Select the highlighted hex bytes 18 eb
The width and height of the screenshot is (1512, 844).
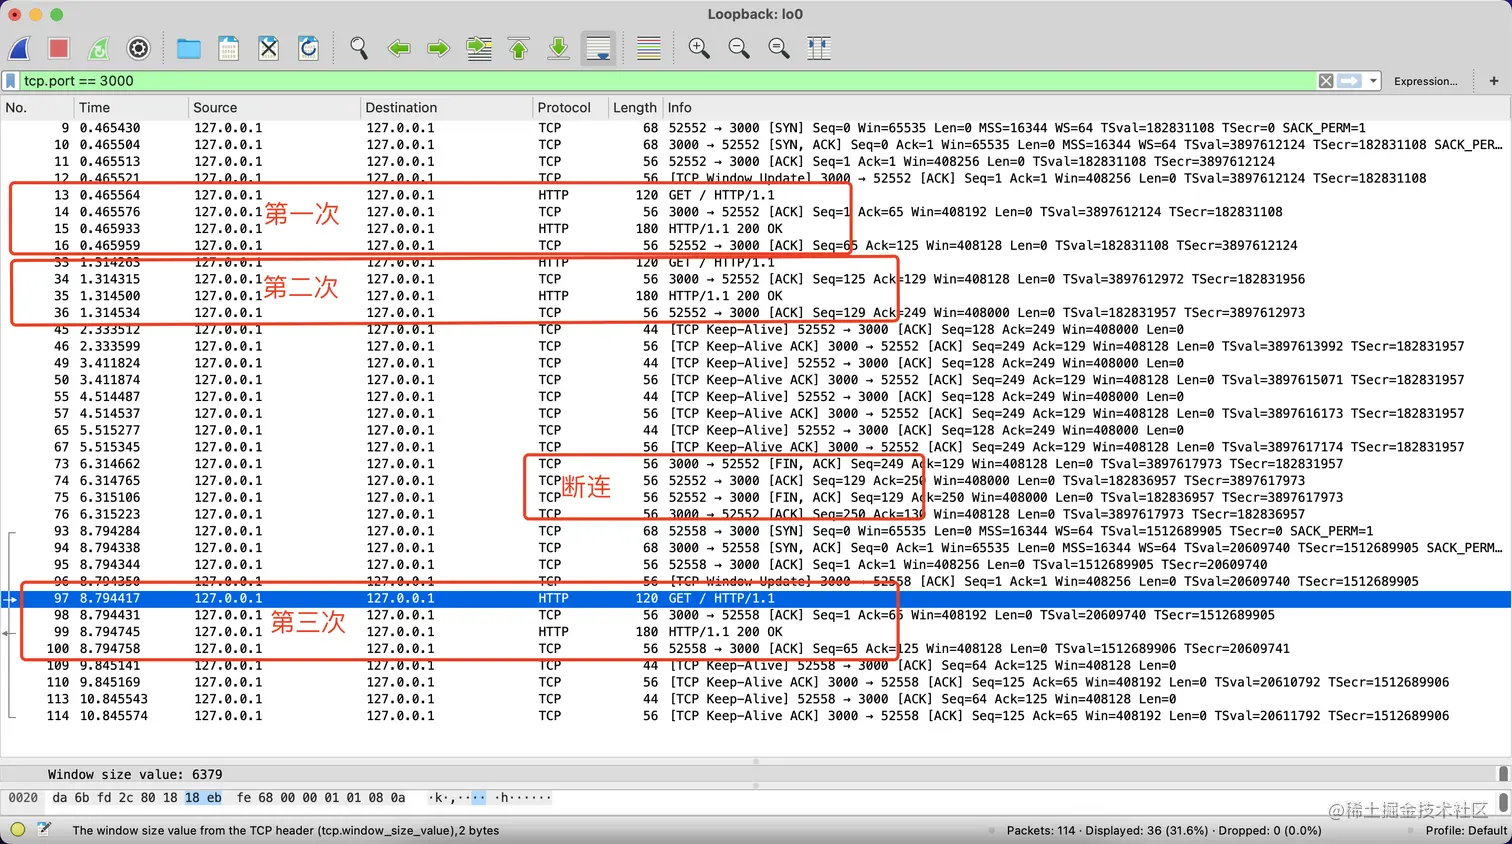[203, 798]
